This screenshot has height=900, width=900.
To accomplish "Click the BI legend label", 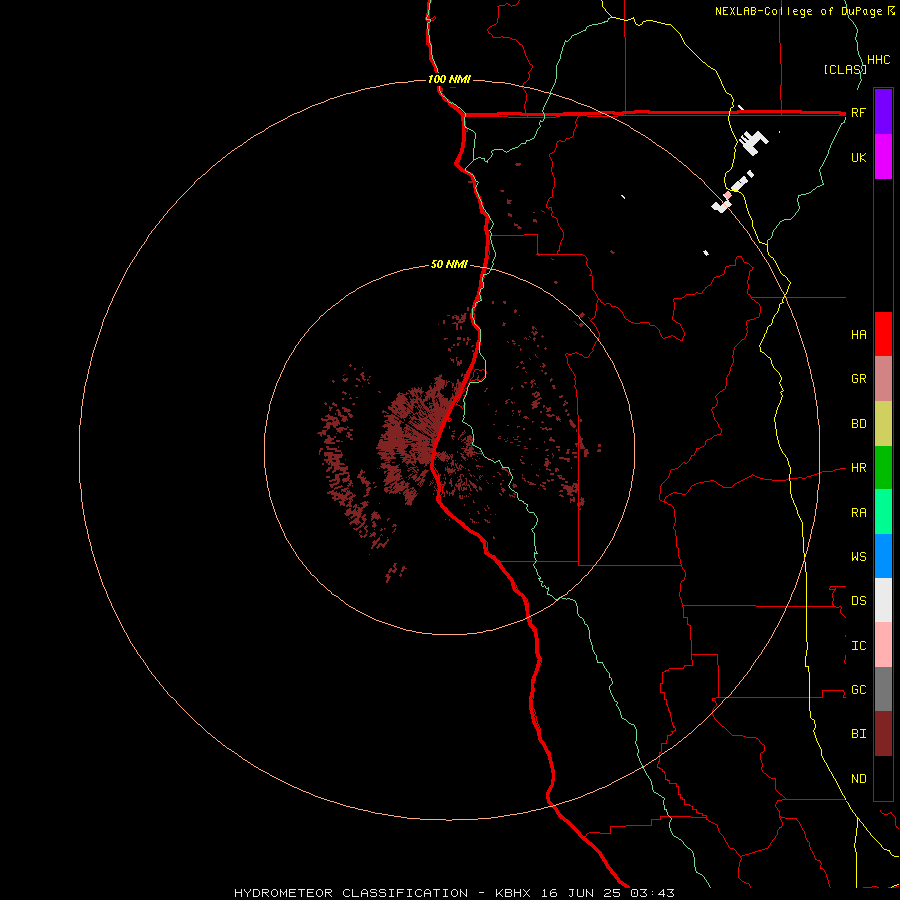I will pyautogui.click(x=858, y=734).
